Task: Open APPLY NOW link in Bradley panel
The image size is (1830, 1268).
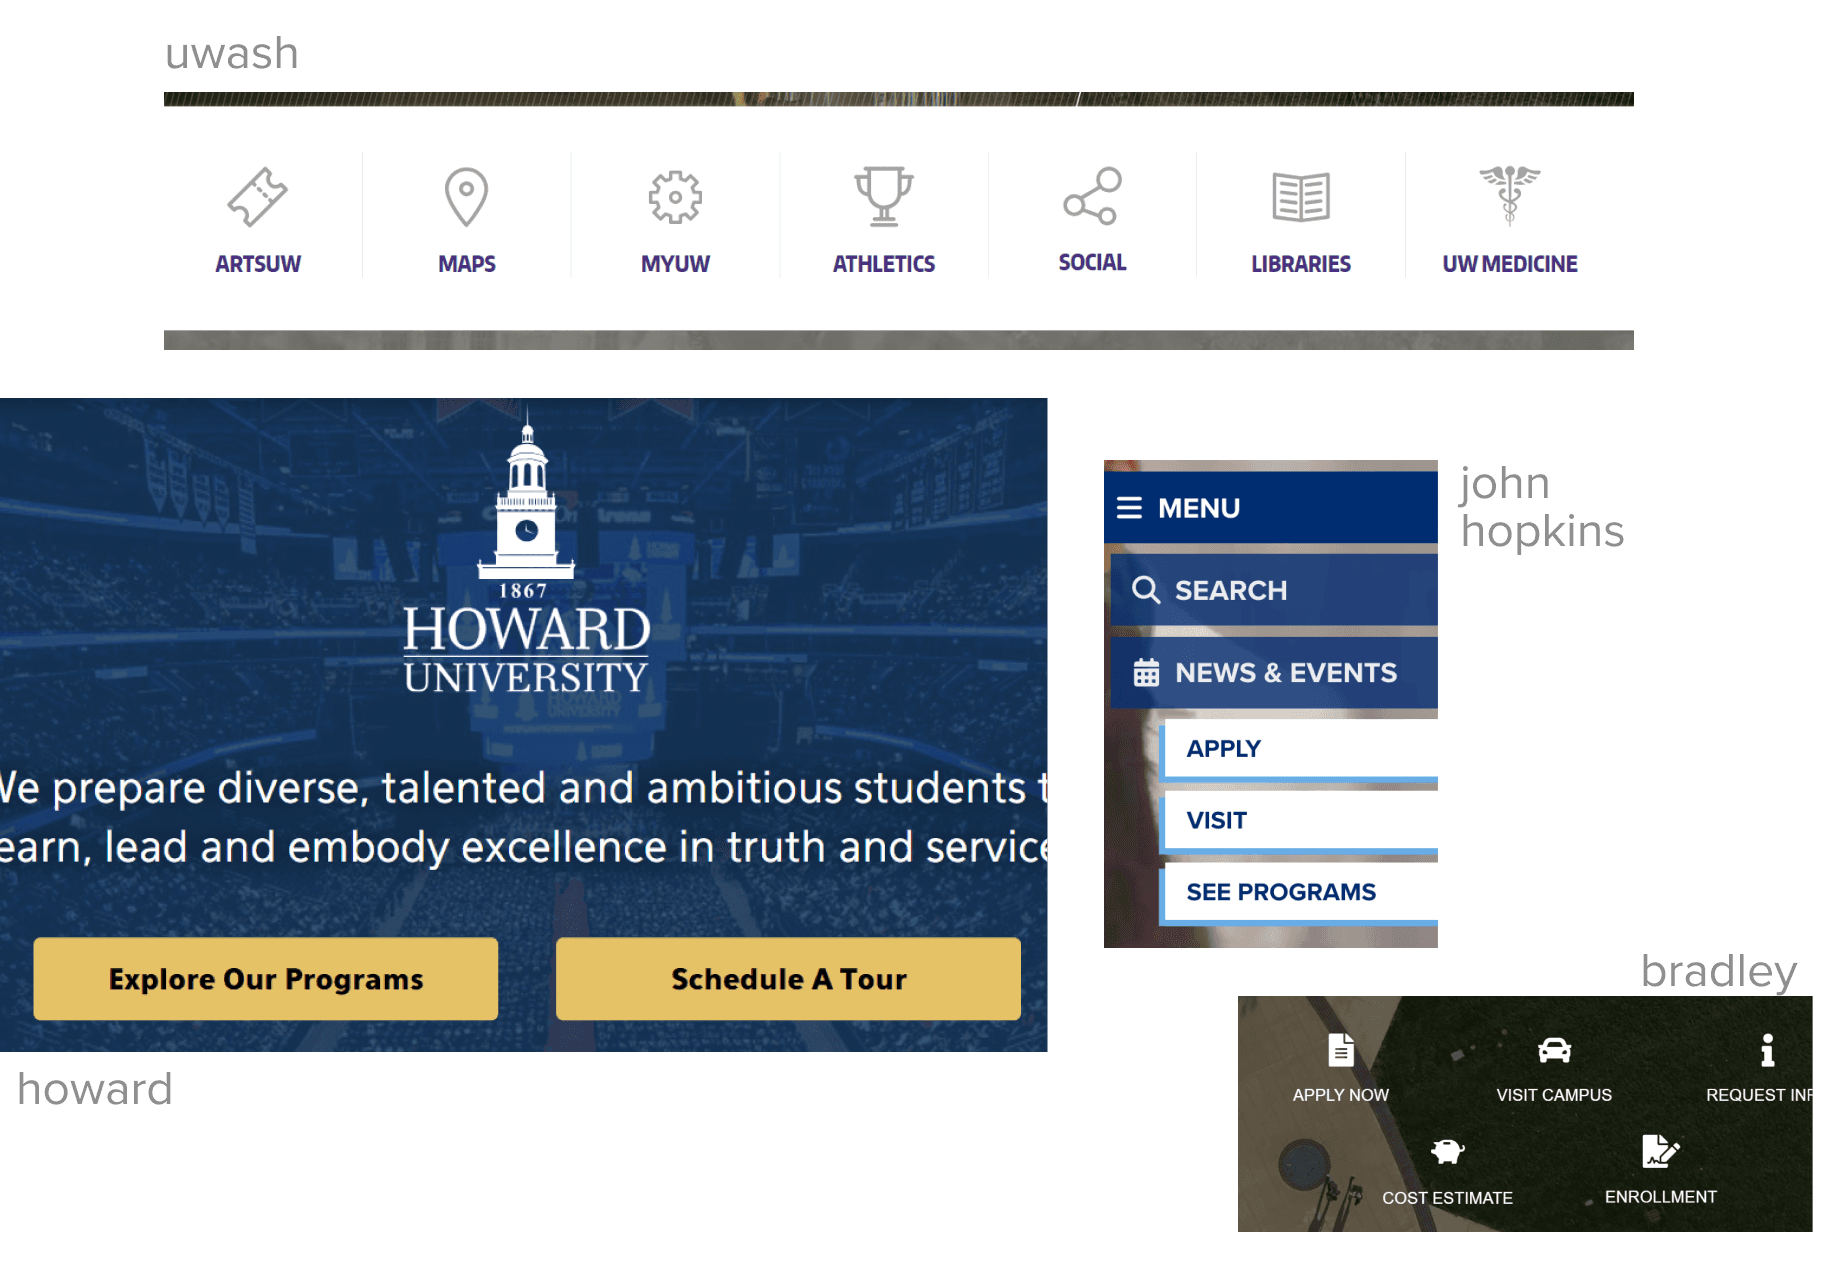Action: 1341,1095
